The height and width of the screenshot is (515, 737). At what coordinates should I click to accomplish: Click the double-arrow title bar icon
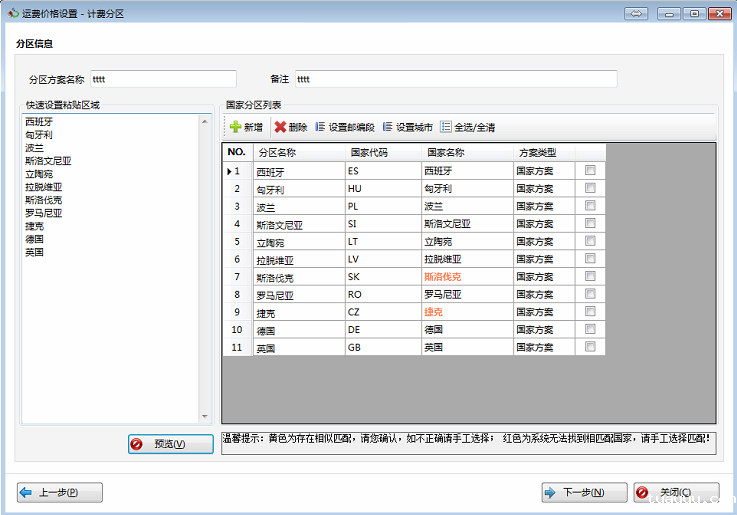click(x=636, y=14)
